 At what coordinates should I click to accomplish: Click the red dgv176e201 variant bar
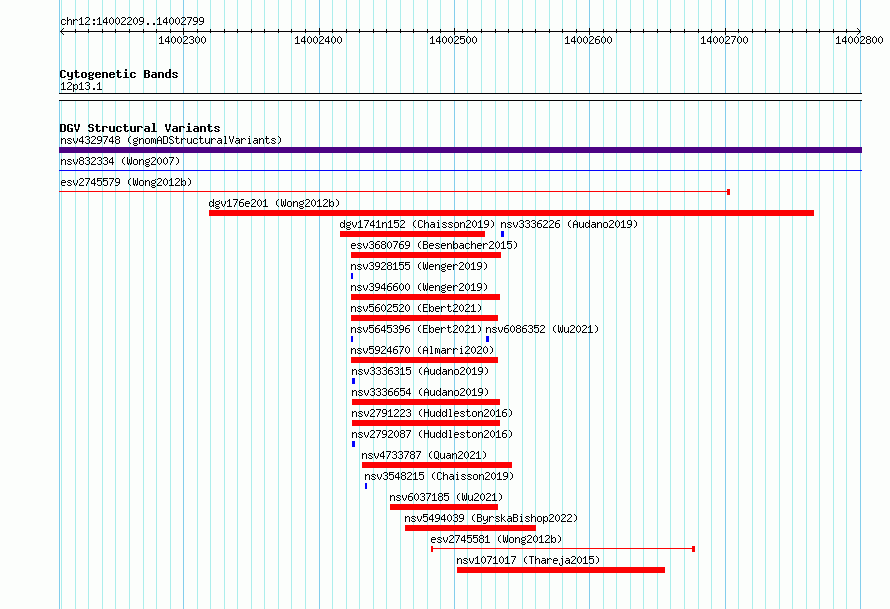click(x=511, y=213)
